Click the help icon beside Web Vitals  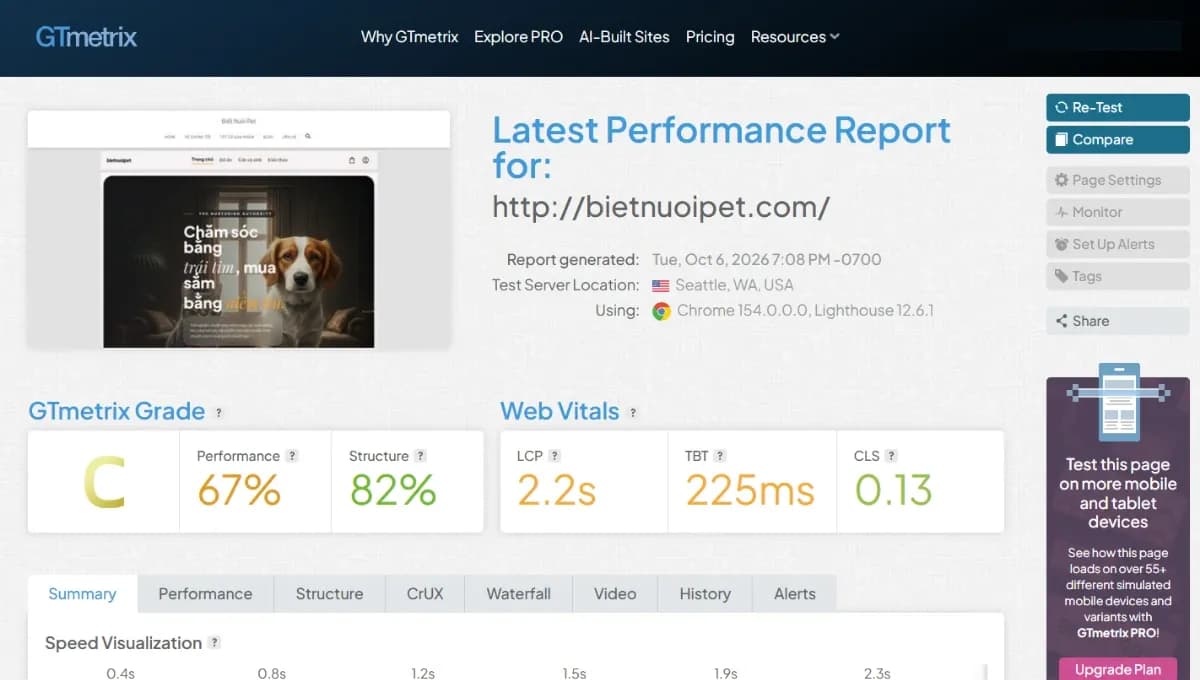(633, 412)
